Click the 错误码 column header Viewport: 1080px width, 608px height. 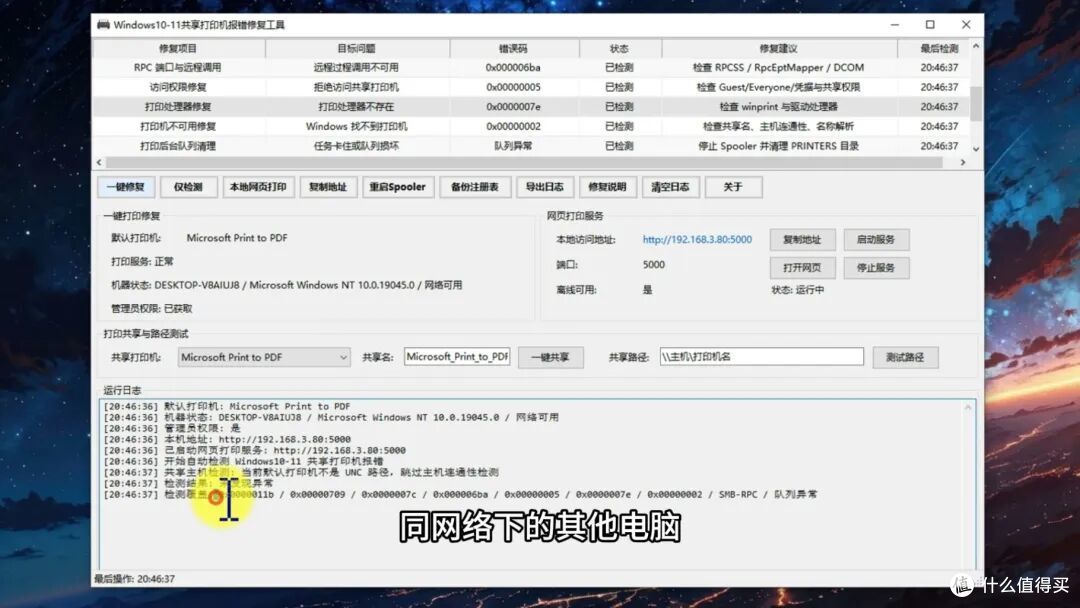pyautogui.click(x=514, y=48)
